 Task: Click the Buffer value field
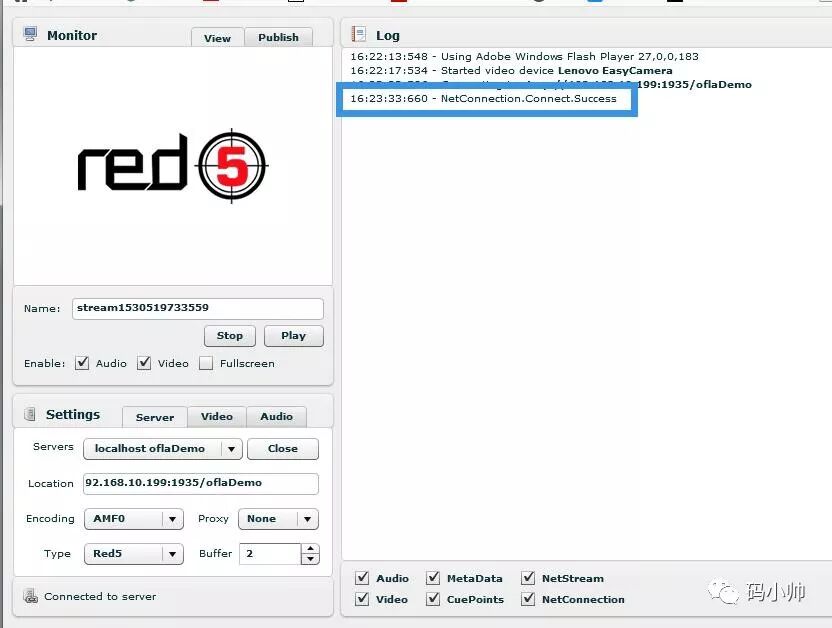coord(270,554)
